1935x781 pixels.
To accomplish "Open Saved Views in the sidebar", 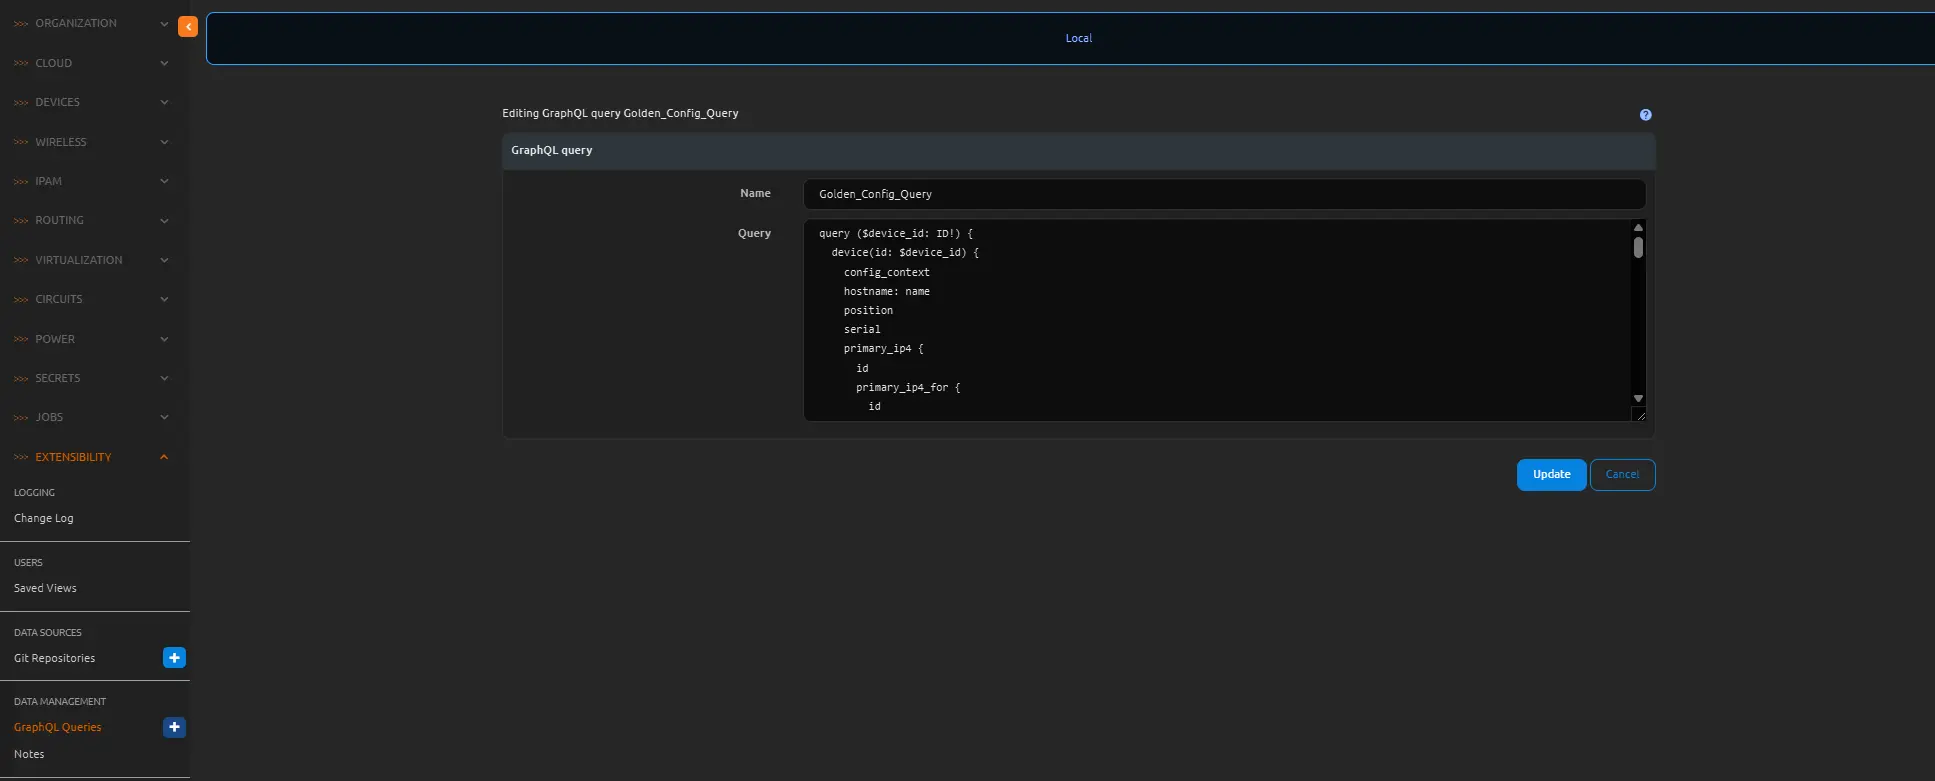I will (x=45, y=588).
